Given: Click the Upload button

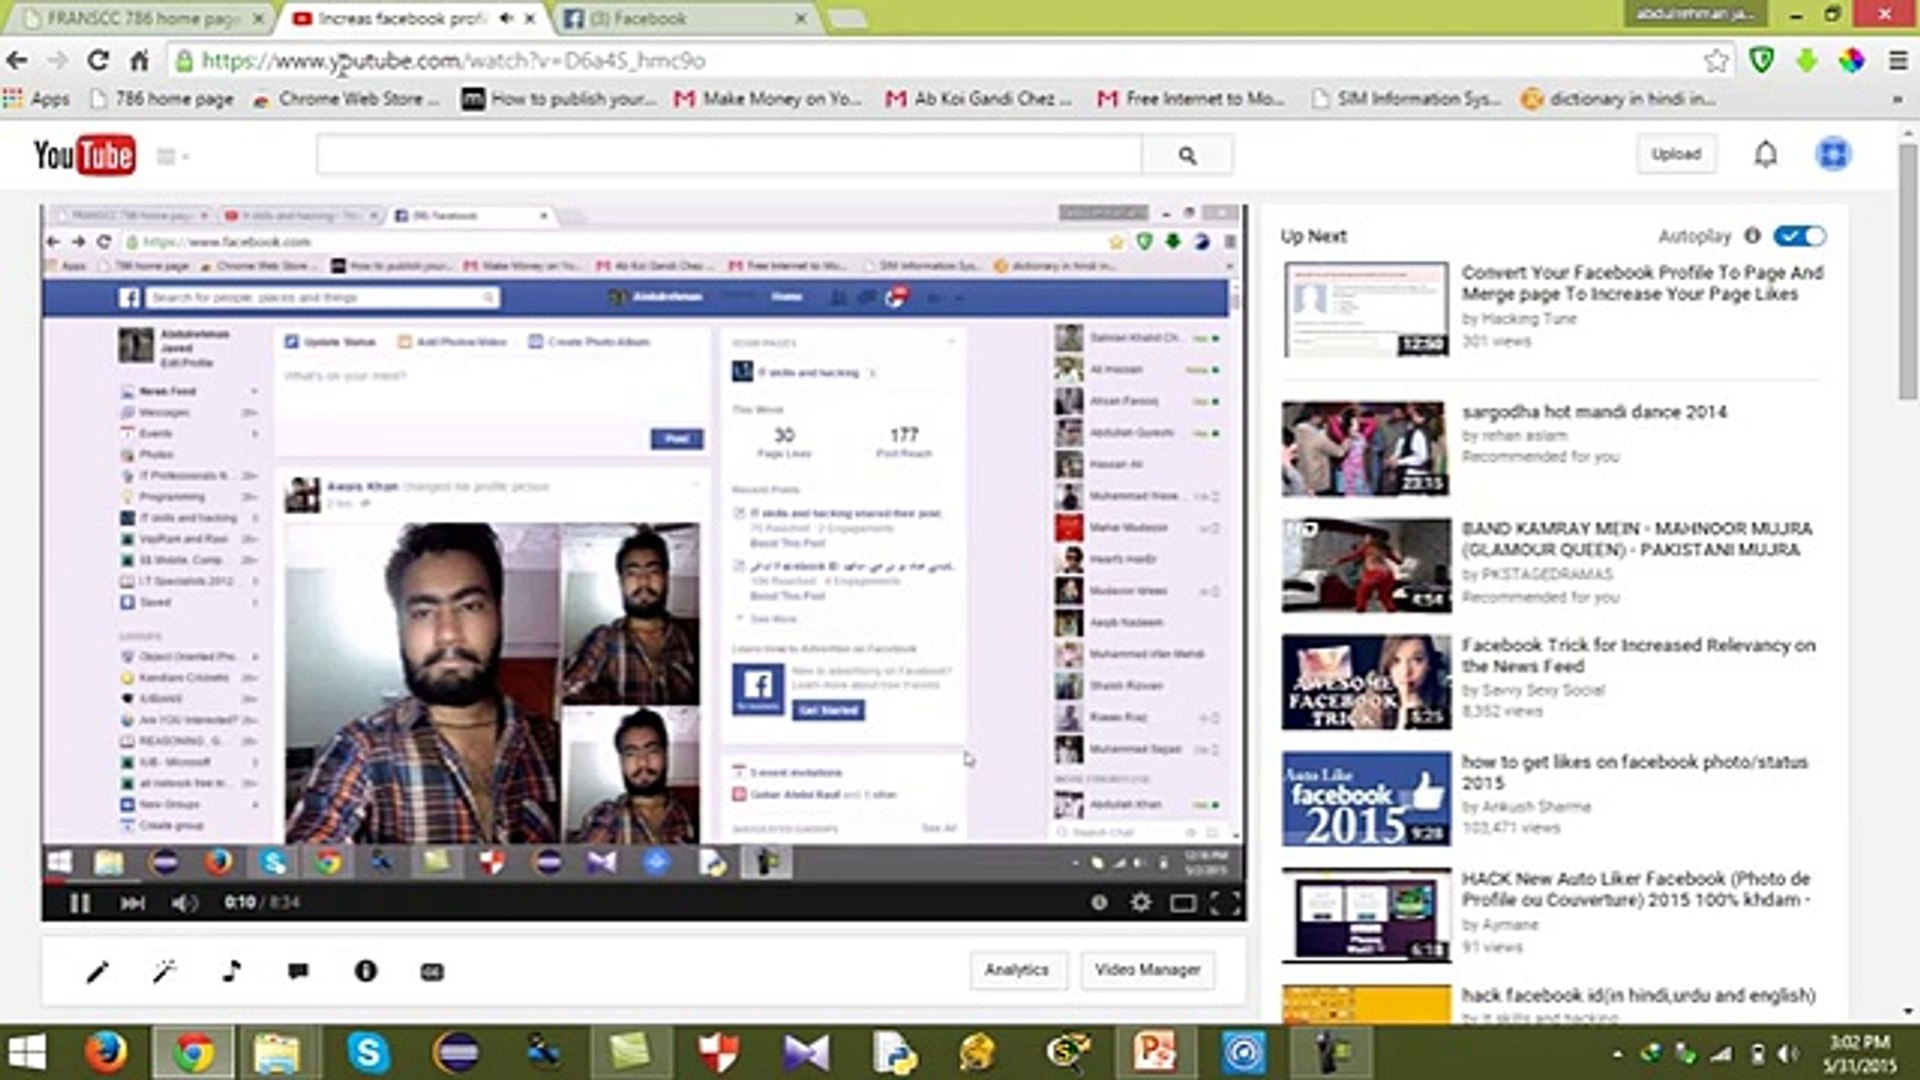Looking at the screenshot, I should [1676, 154].
